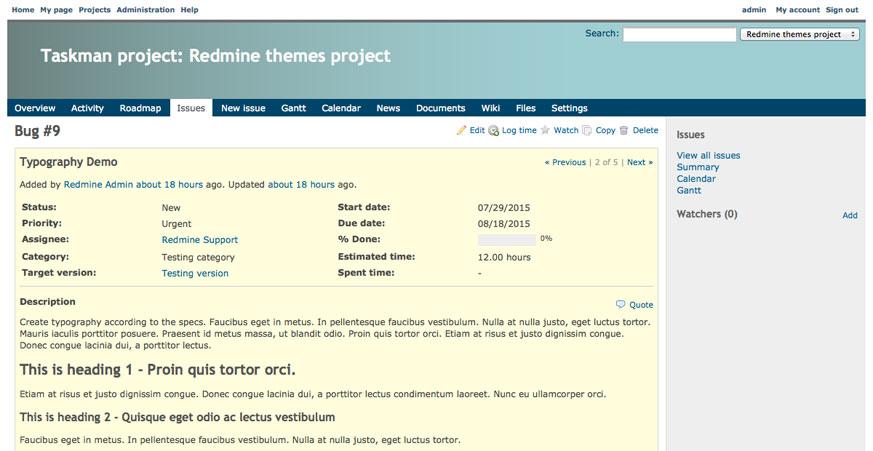Open assignee Redmine Support
The width and height of the screenshot is (873, 451).
pos(199,240)
